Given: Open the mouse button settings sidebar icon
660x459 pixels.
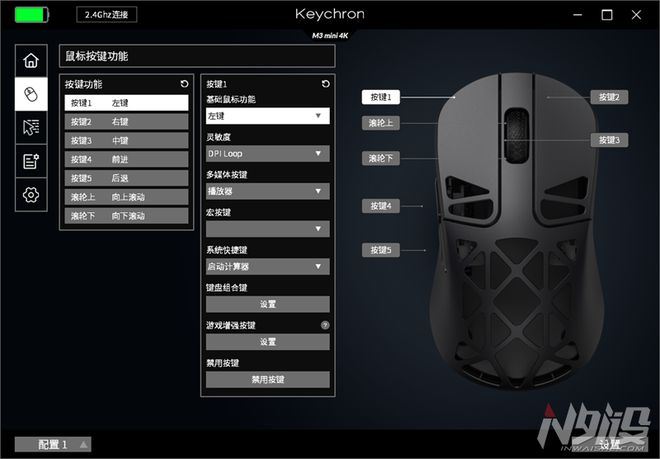Looking at the screenshot, I should [x=31, y=94].
